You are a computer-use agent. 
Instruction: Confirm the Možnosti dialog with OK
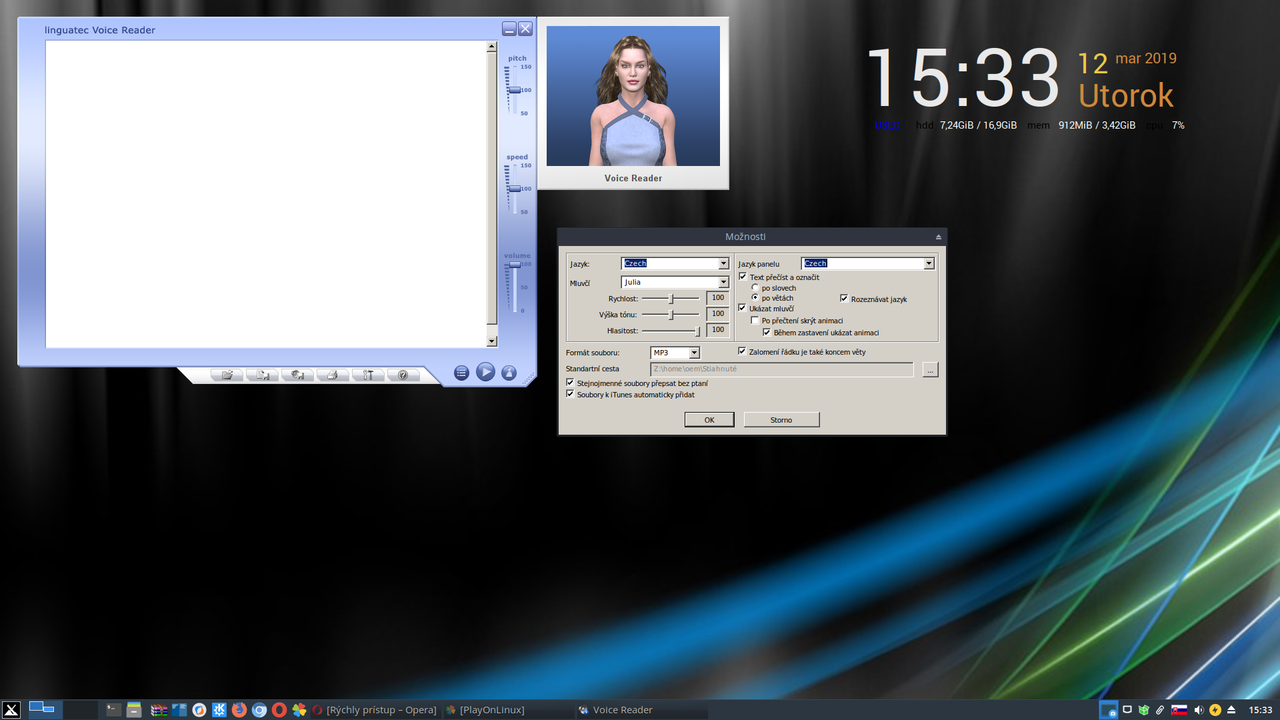click(x=709, y=420)
